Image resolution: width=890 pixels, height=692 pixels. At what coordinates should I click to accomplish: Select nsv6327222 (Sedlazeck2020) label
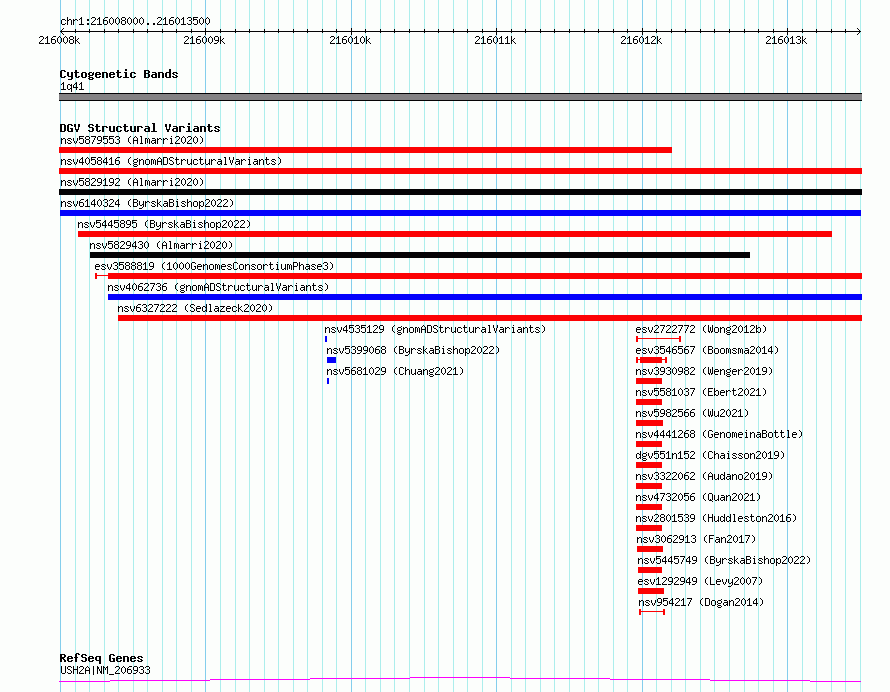195,308
